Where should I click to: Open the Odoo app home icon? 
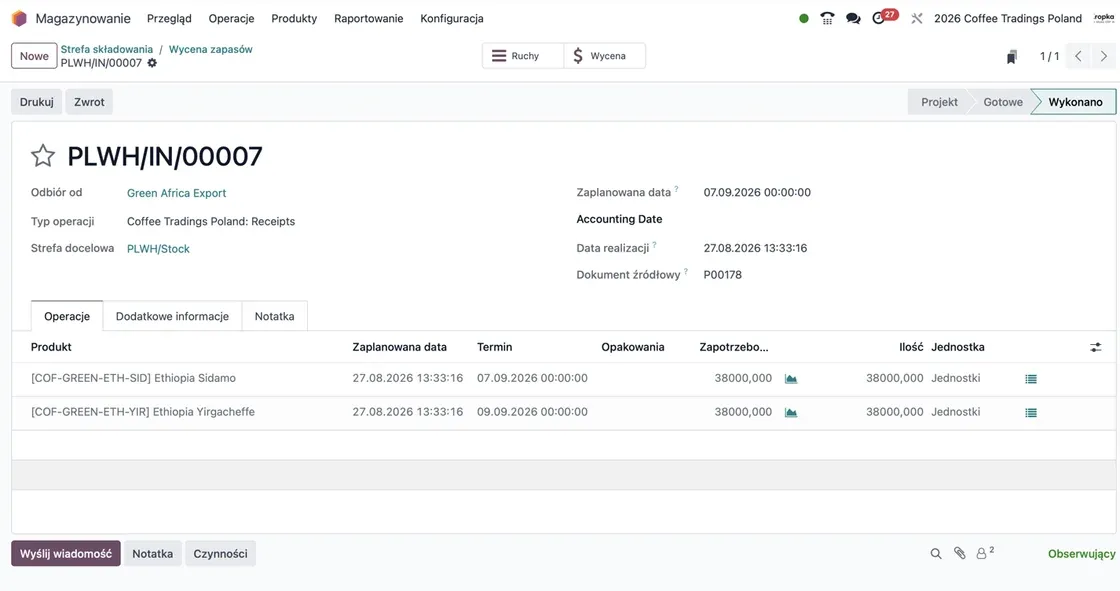(x=19, y=19)
